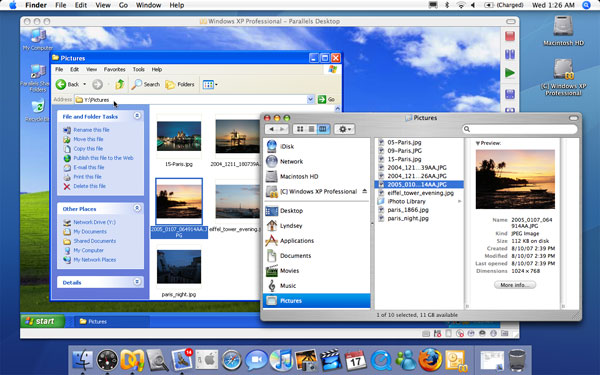This screenshot has height=375, width=600.
Task: Collapse the File and Folder Tasks panel
Action: [137, 116]
